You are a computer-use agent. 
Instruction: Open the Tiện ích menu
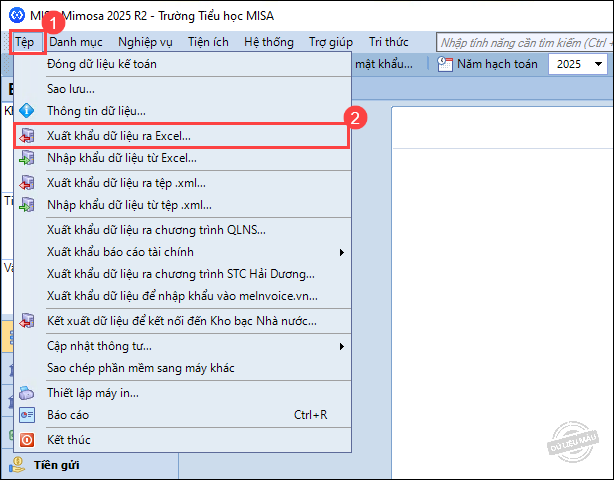(208, 42)
